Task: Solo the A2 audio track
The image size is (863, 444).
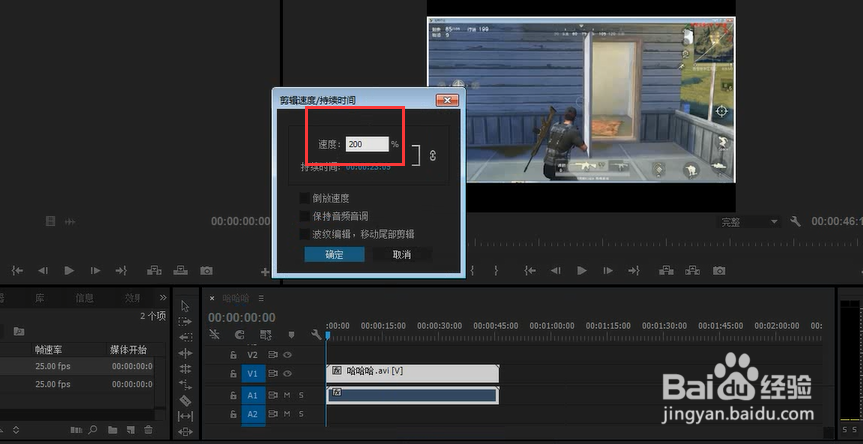Action: pyautogui.click(x=301, y=414)
